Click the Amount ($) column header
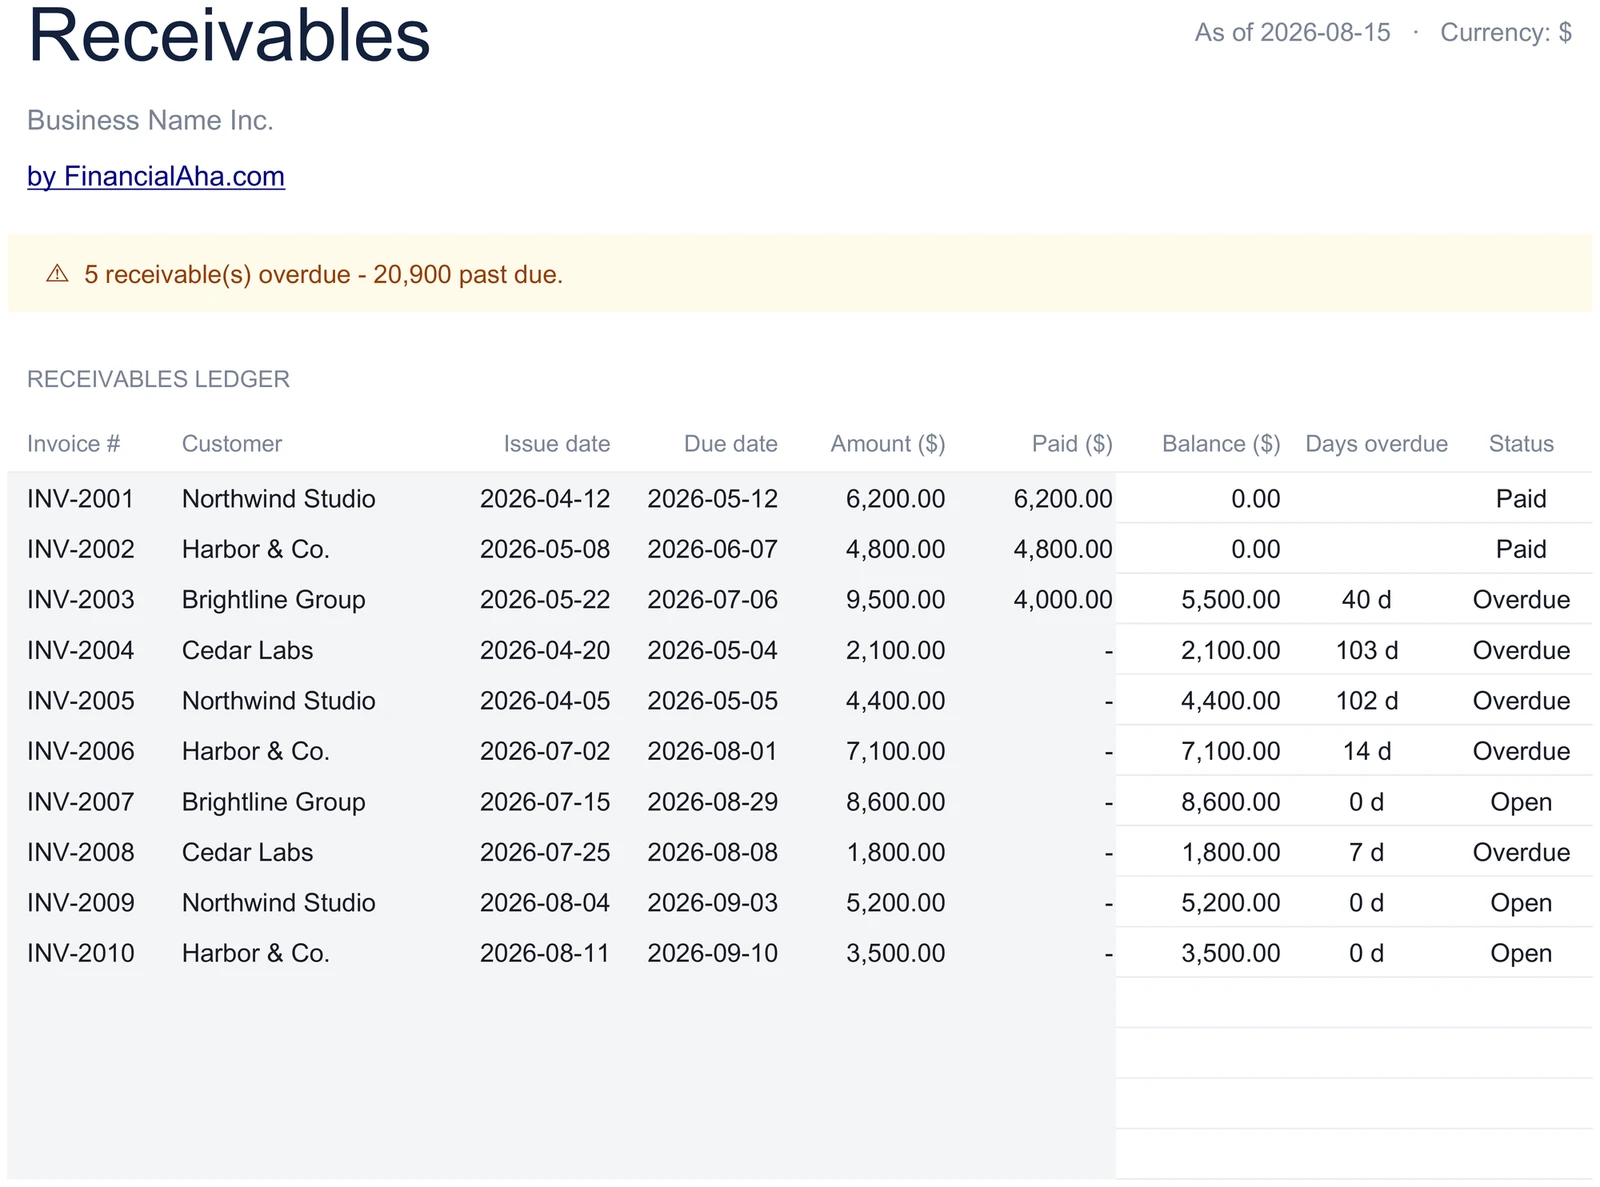The height and width of the screenshot is (1187, 1600). pyautogui.click(x=888, y=444)
